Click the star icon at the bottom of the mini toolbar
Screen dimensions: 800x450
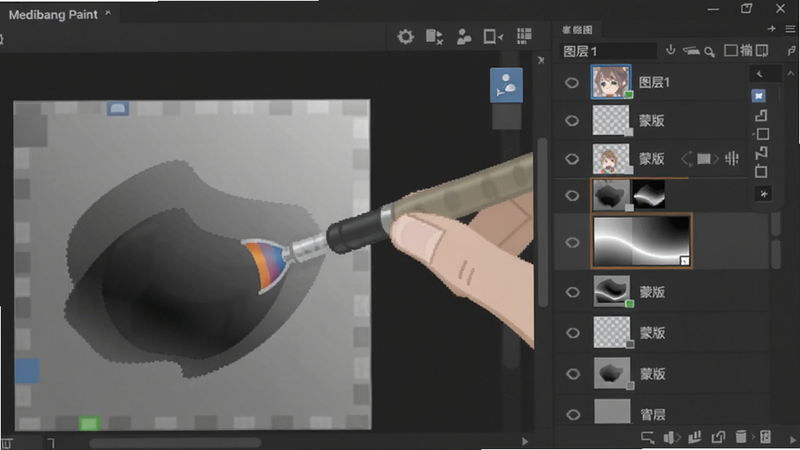pos(763,194)
